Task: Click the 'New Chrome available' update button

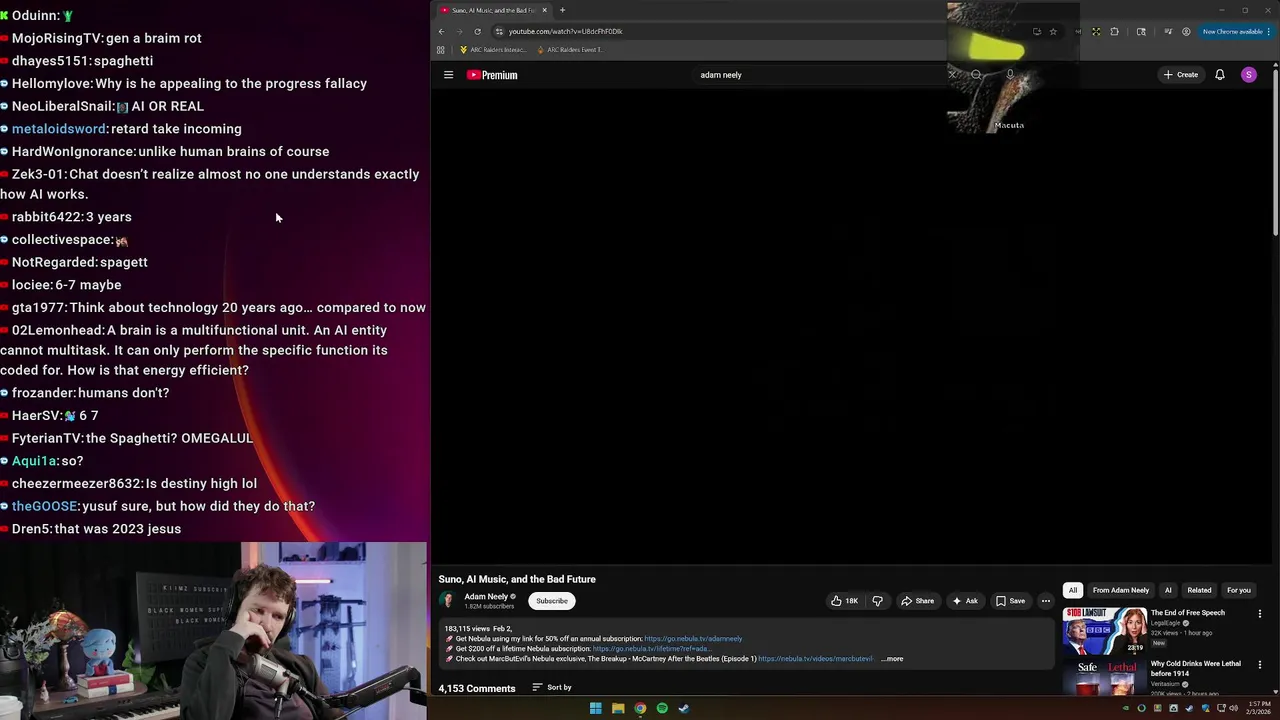Action: tap(1235, 31)
